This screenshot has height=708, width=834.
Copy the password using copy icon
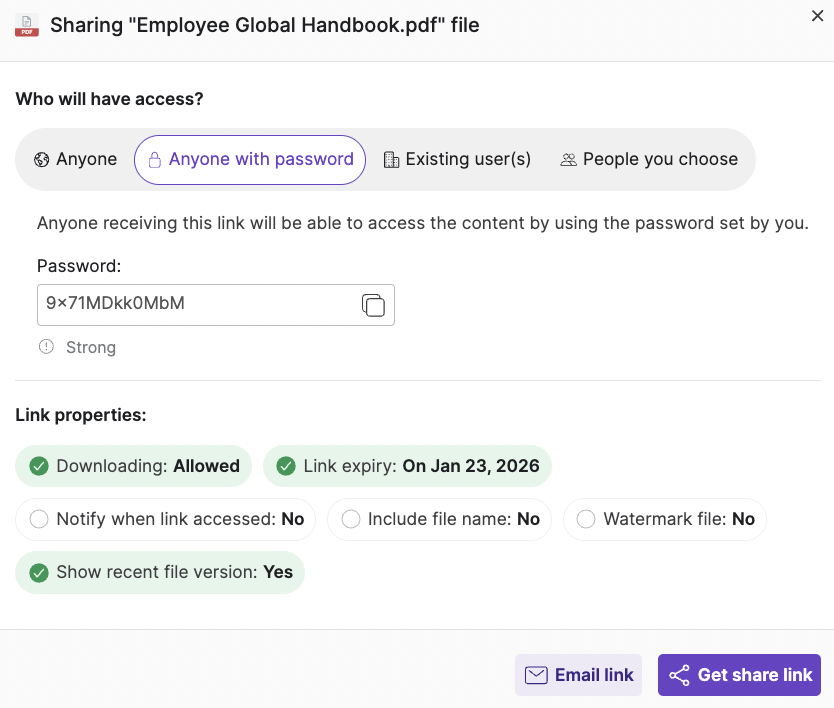(373, 305)
